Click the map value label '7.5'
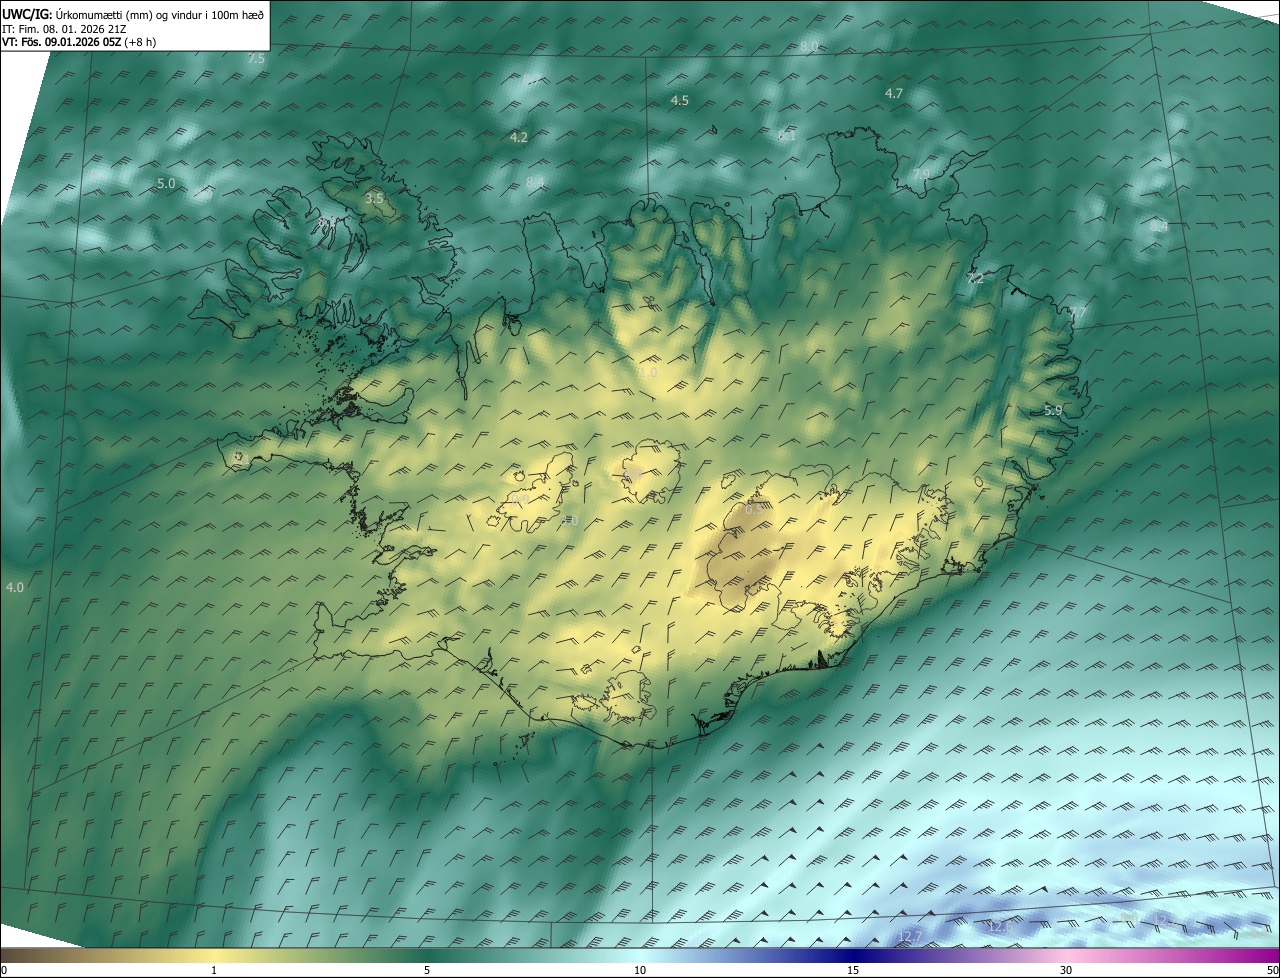The height and width of the screenshot is (978, 1280). 256,58
